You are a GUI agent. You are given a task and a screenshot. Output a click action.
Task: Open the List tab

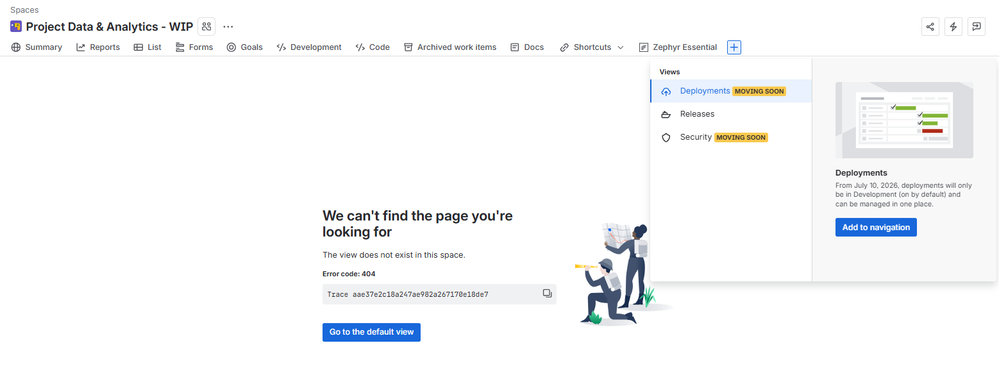click(x=147, y=47)
